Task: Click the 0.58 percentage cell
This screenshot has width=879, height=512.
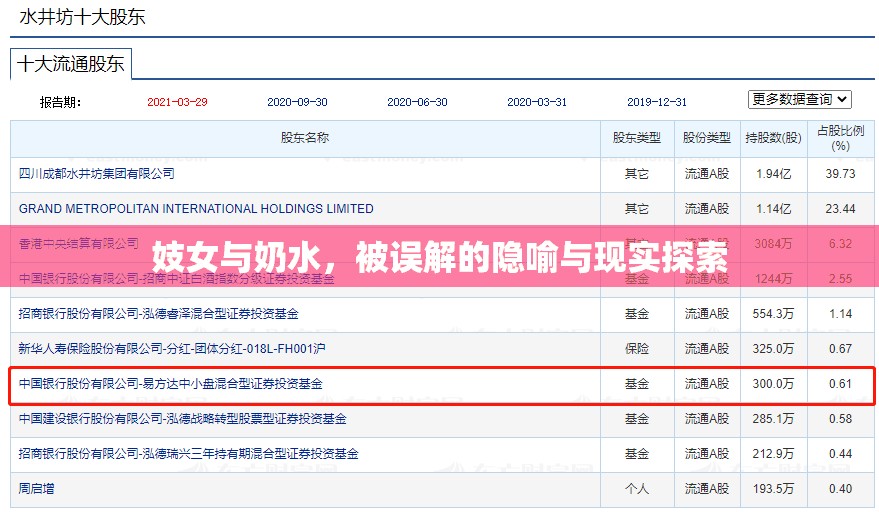Action: click(x=840, y=419)
